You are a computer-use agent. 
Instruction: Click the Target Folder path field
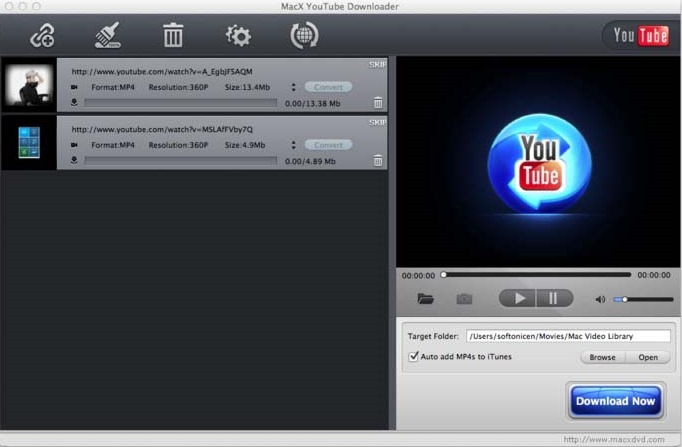click(x=568, y=336)
